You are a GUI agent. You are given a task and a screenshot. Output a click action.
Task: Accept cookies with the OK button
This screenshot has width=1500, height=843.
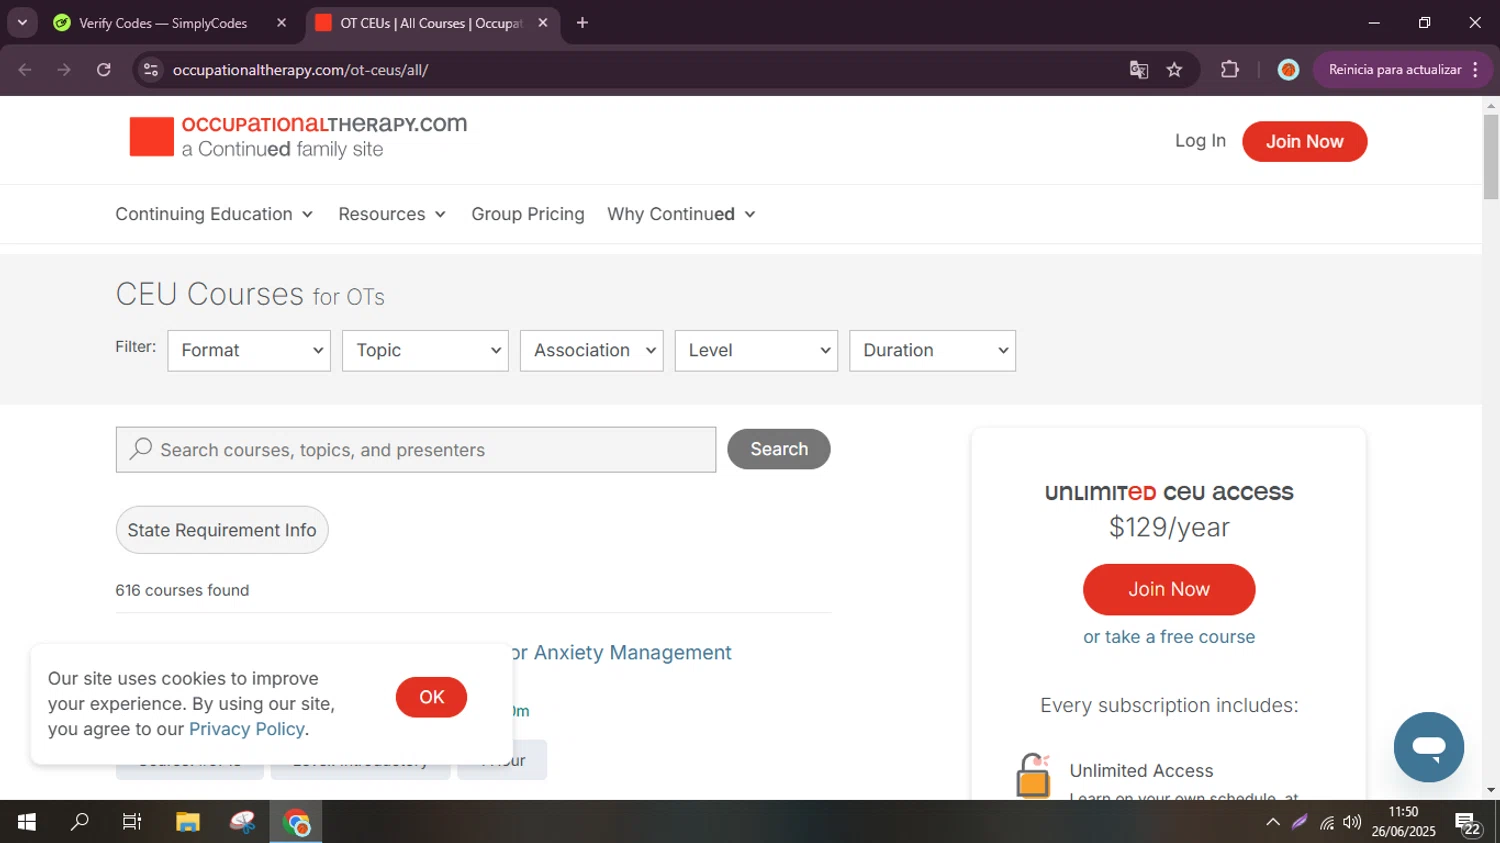(x=431, y=697)
